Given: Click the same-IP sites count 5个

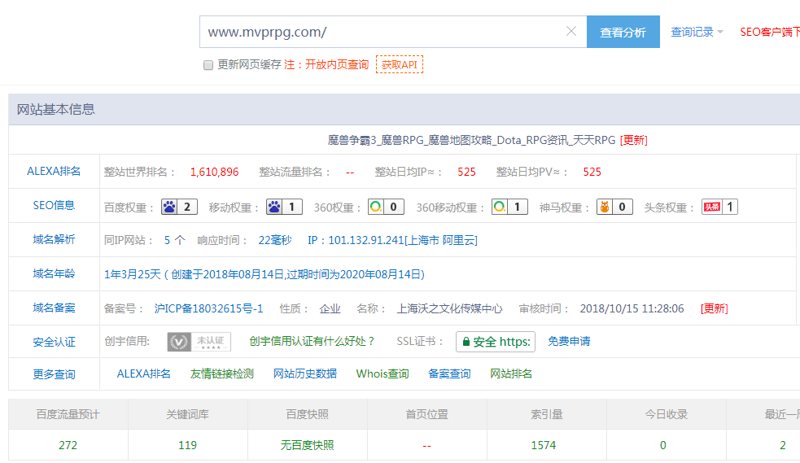Looking at the screenshot, I should click(x=174, y=240).
